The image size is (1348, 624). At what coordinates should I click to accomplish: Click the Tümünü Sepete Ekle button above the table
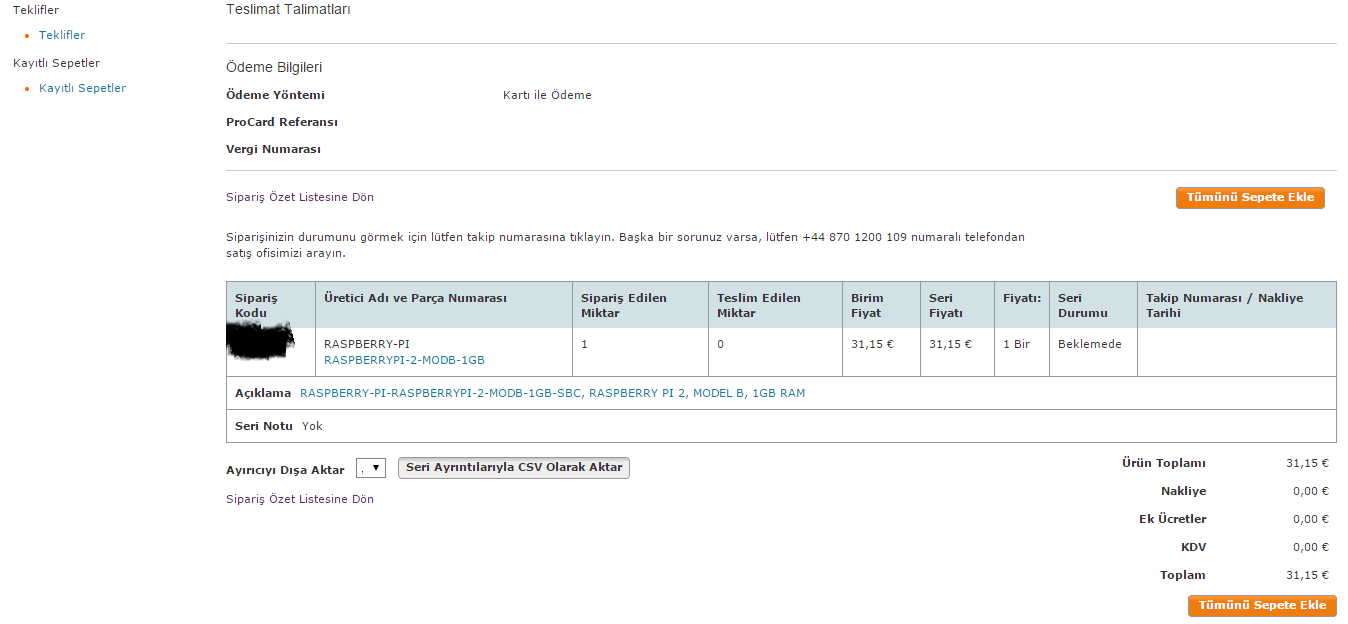pos(1250,198)
